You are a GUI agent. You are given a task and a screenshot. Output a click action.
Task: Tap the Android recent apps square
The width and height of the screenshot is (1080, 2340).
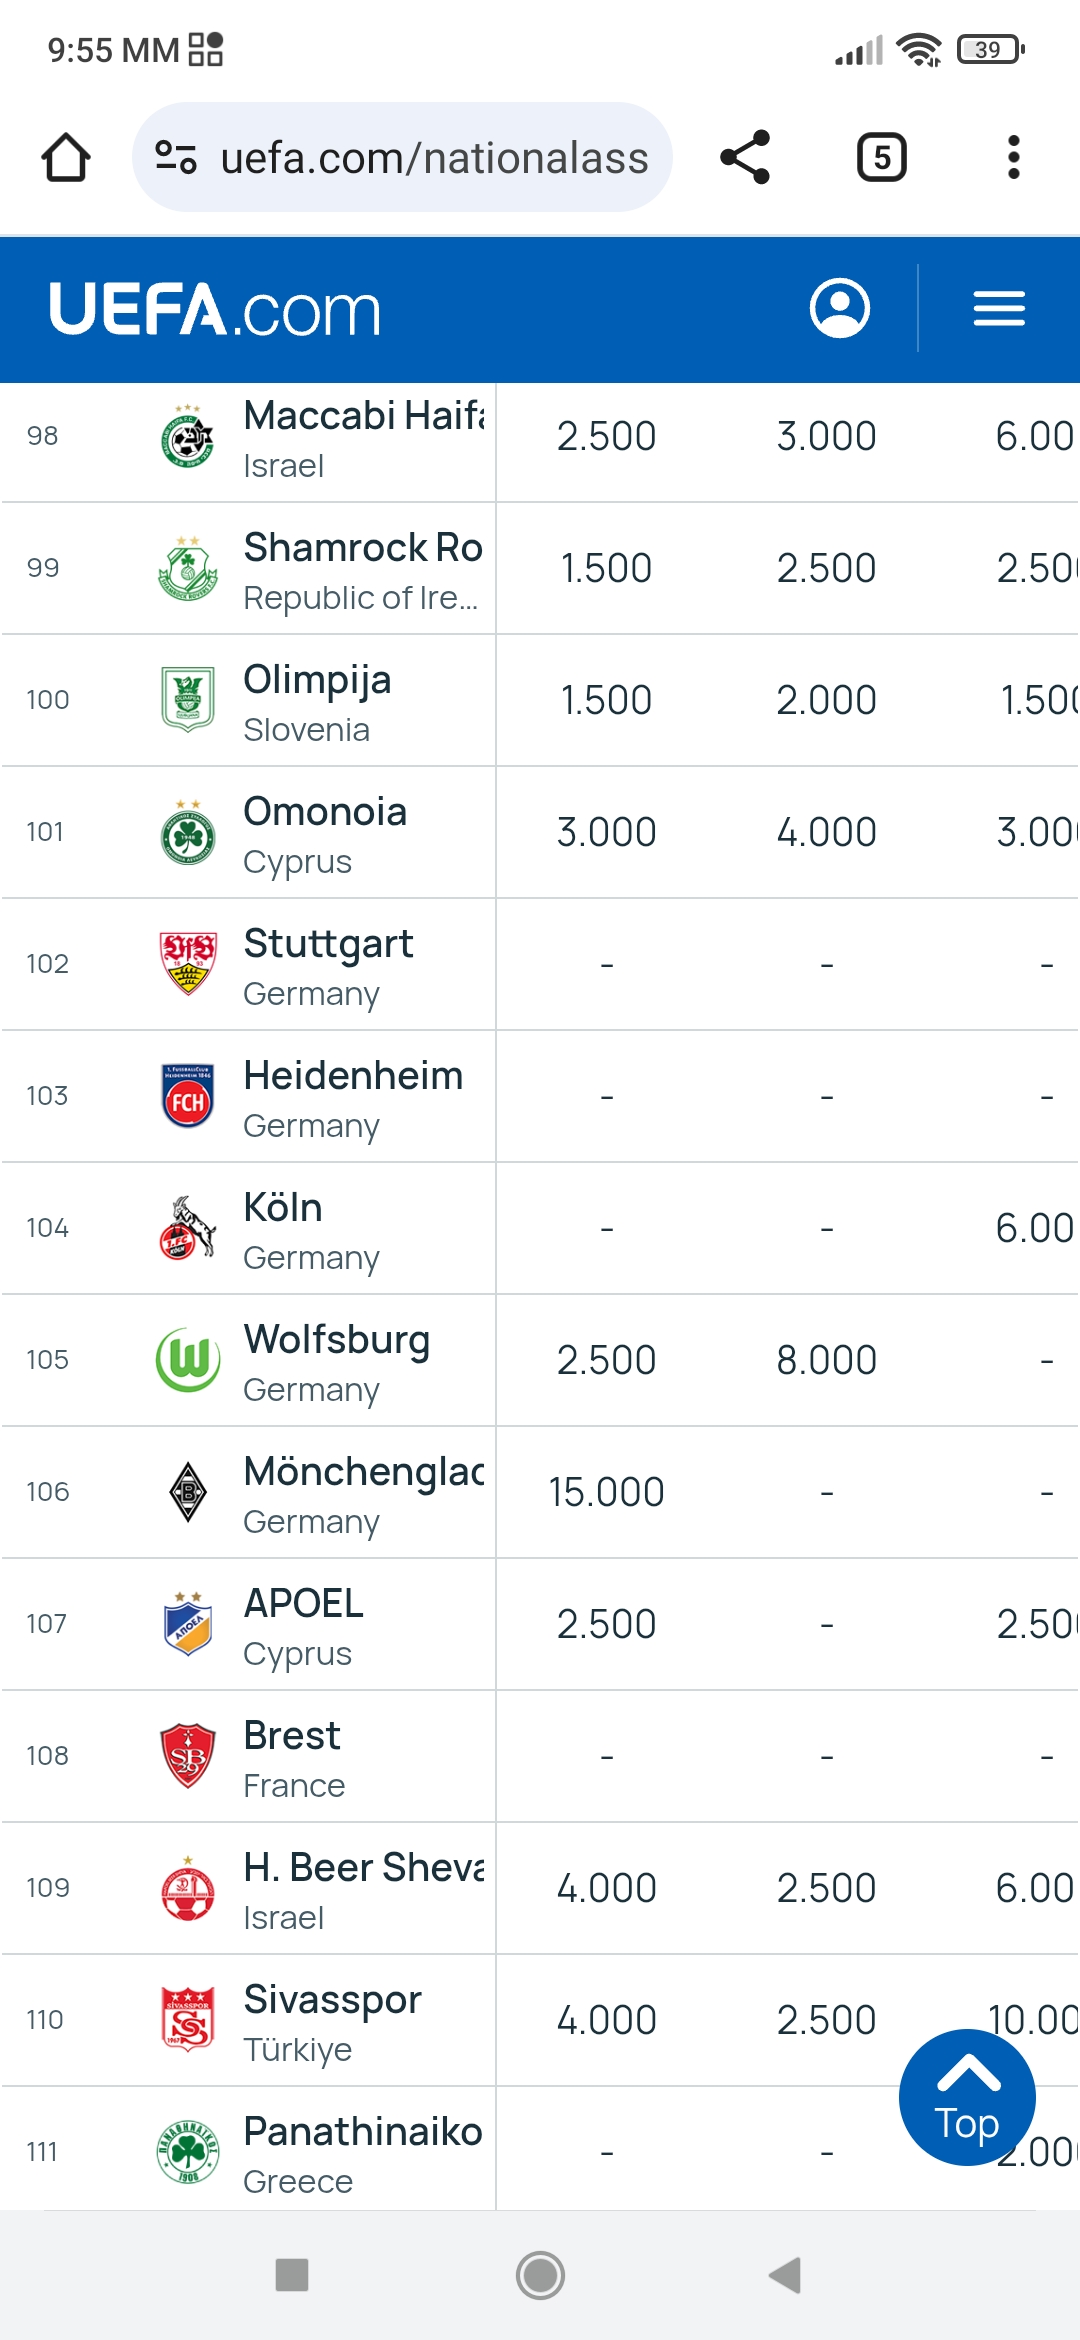pyautogui.click(x=292, y=2275)
